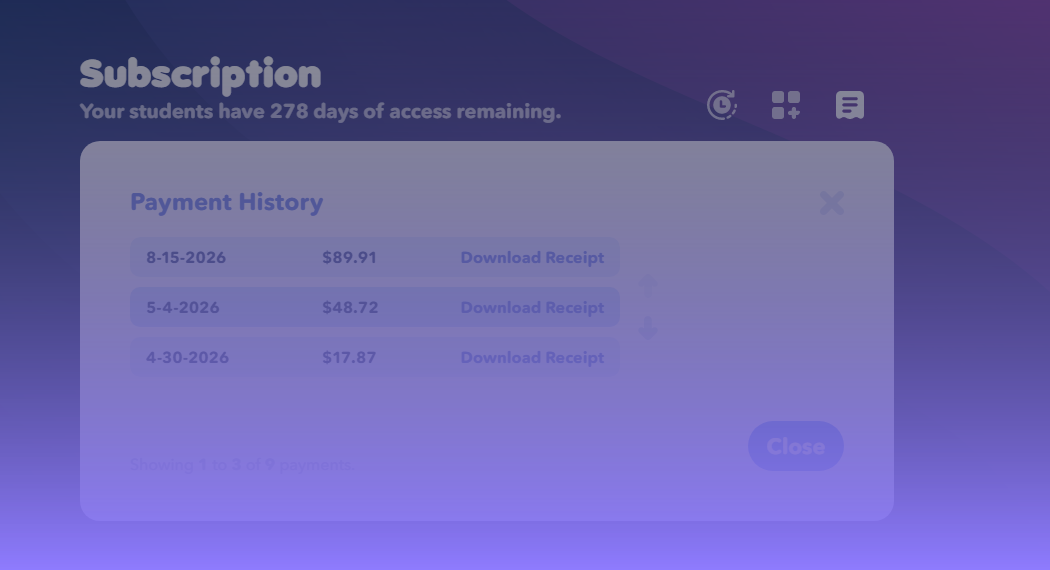This screenshot has height=570, width=1050.
Task: Click the $48.72 payment amount
Action: (x=350, y=307)
